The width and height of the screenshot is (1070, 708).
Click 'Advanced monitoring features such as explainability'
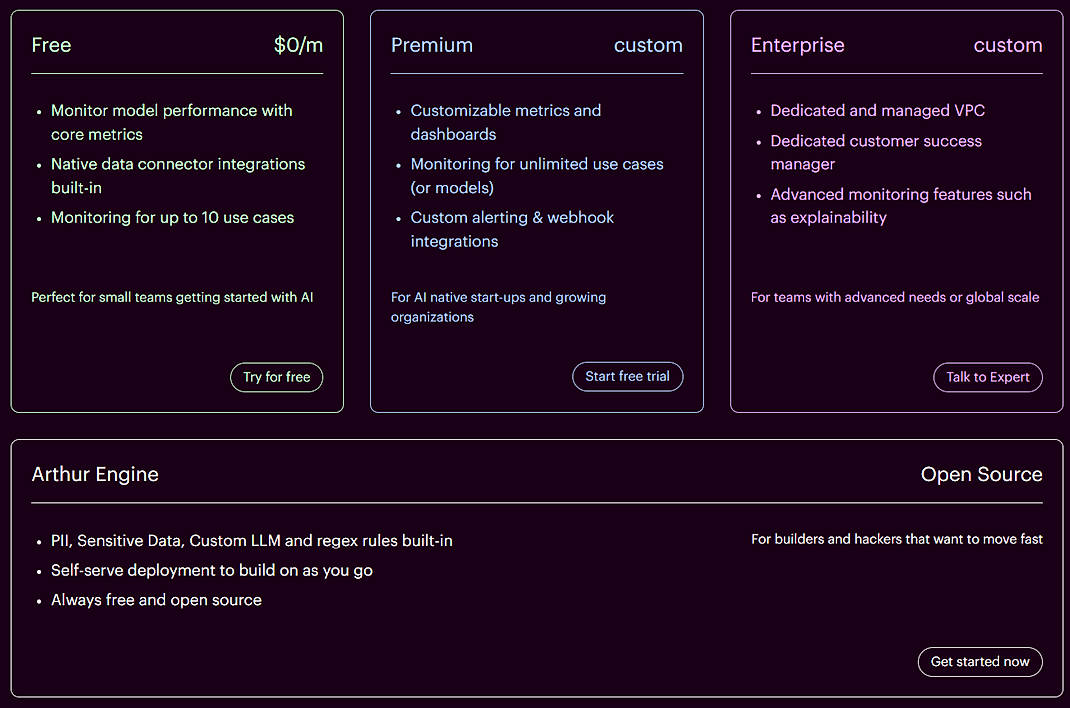click(901, 206)
